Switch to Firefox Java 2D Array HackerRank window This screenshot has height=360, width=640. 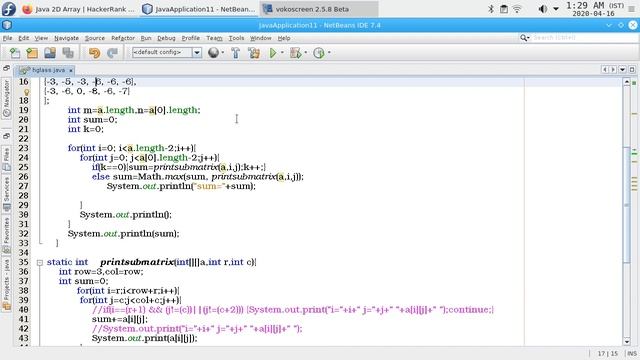(x=79, y=9)
